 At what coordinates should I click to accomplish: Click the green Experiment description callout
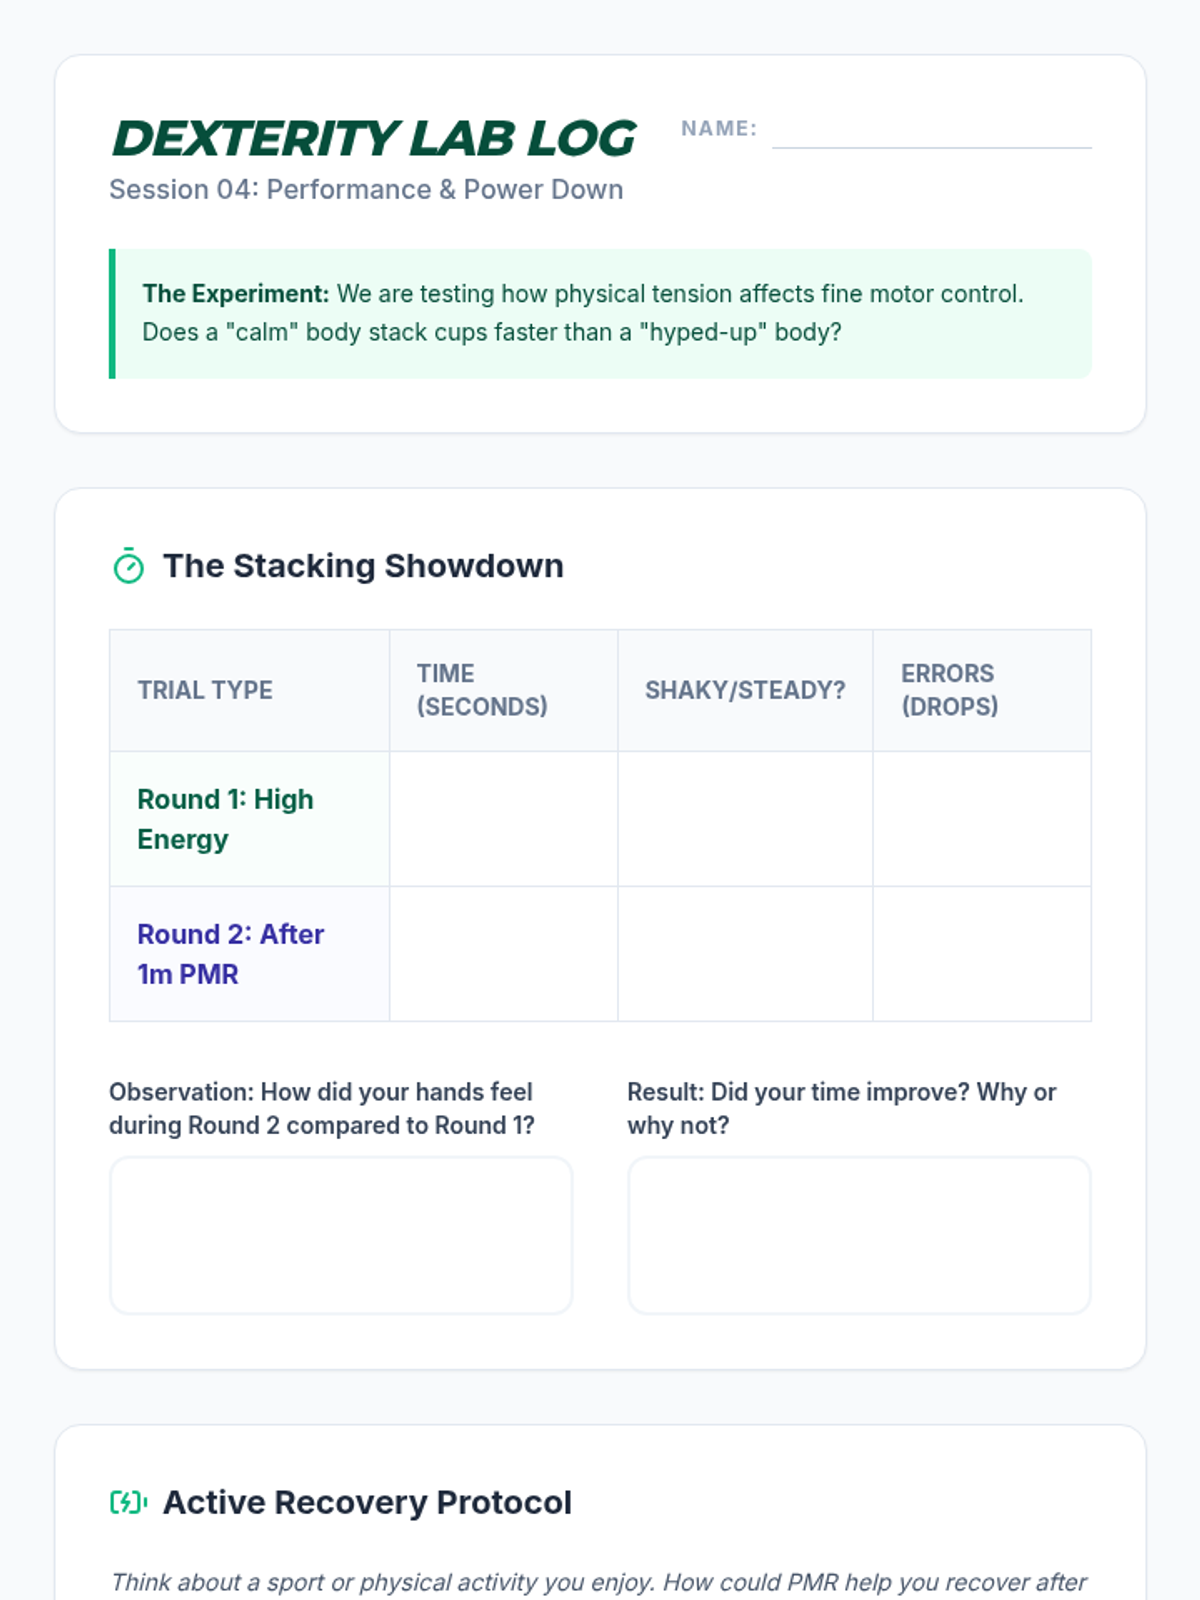(600, 313)
